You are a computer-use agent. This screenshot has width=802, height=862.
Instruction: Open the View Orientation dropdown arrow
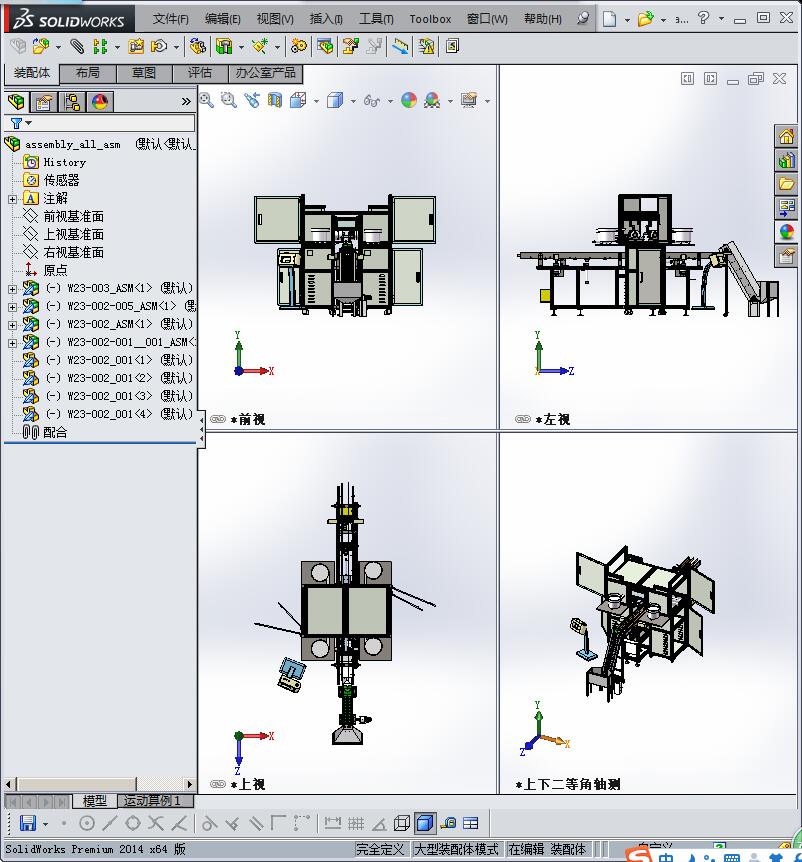coord(316,101)
